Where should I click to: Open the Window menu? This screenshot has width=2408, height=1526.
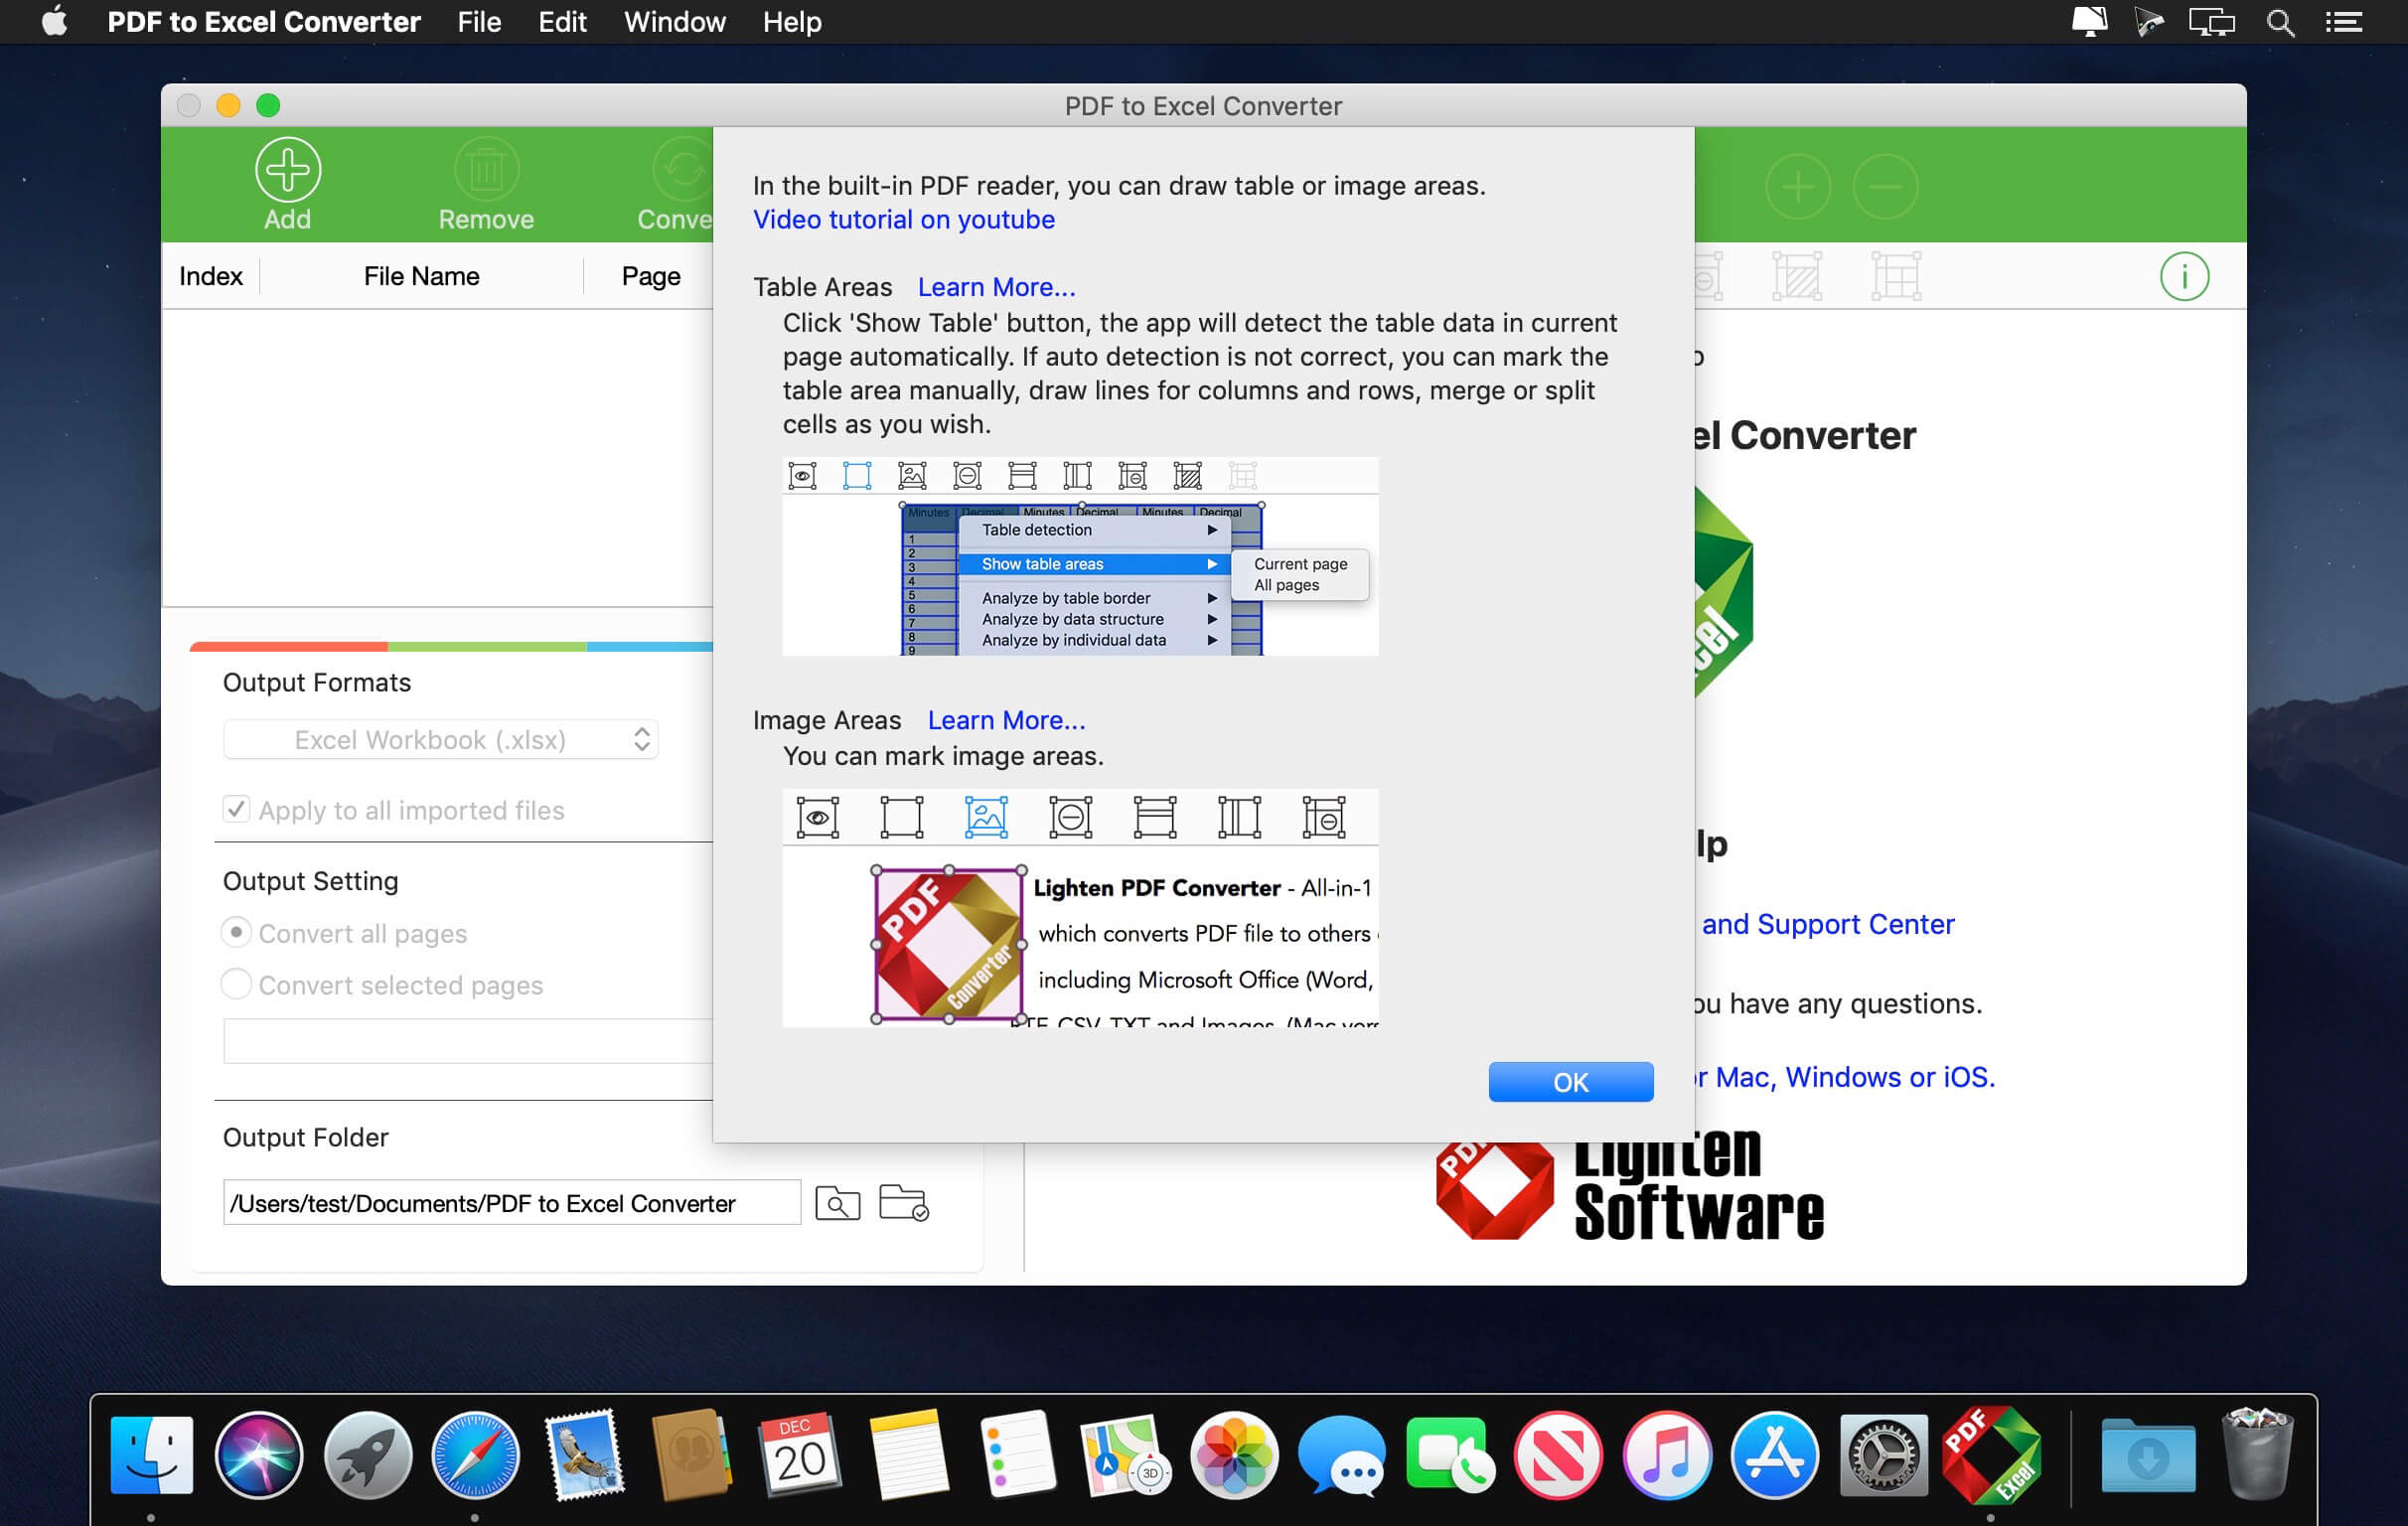[673, 23]
